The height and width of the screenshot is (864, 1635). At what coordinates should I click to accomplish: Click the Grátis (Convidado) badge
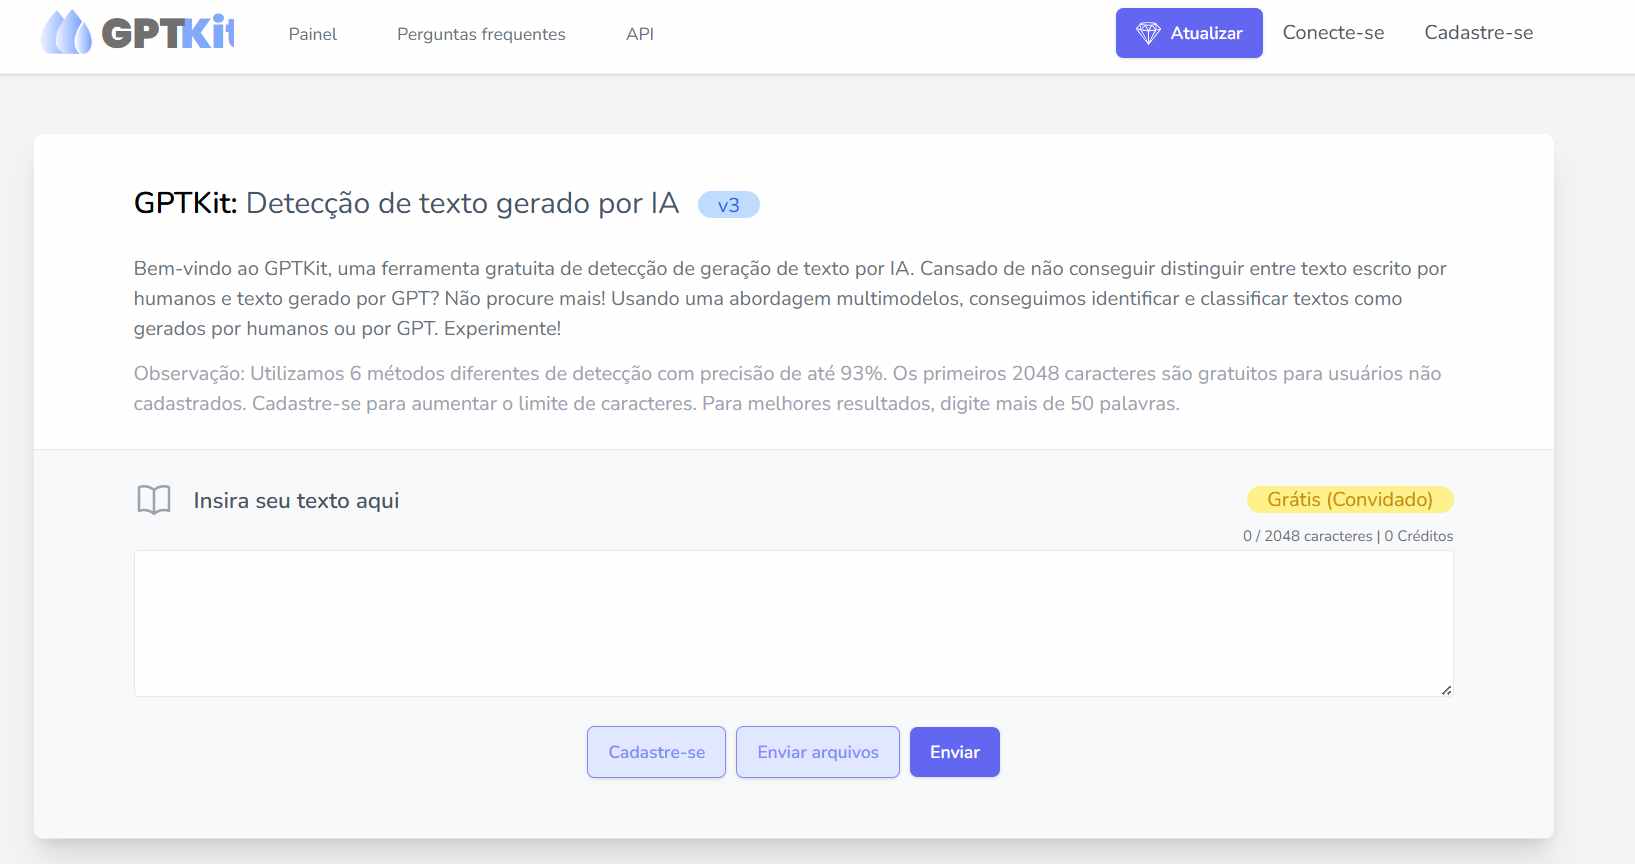pyautogui.click(x=1350, y=499)
